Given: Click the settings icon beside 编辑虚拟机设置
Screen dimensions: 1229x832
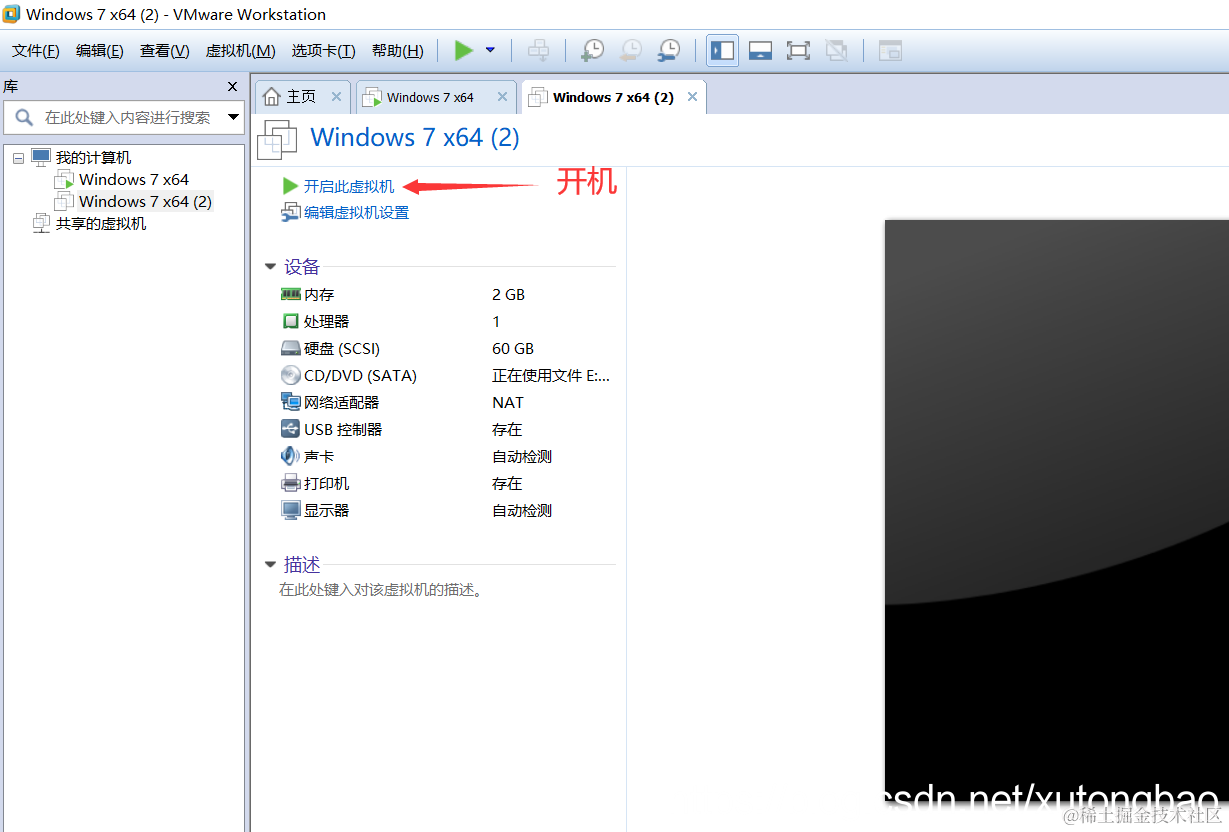Looking at the screenshot, I should (290, 212).
